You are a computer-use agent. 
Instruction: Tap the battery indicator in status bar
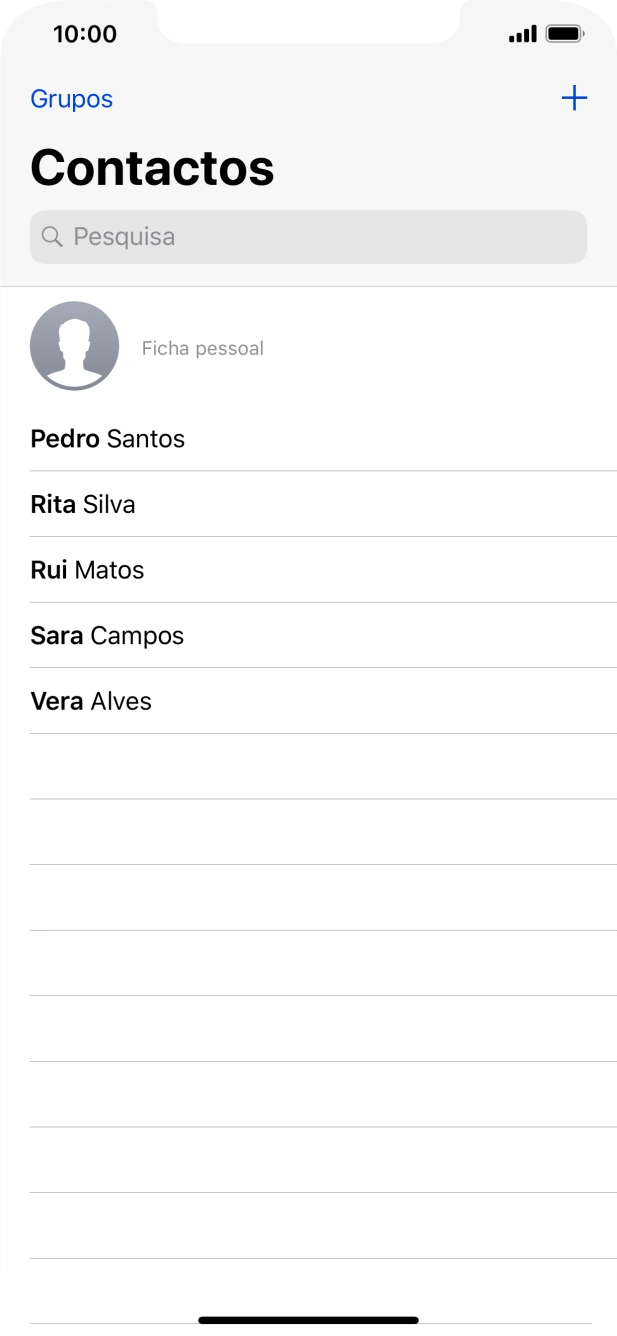(565, 32)
